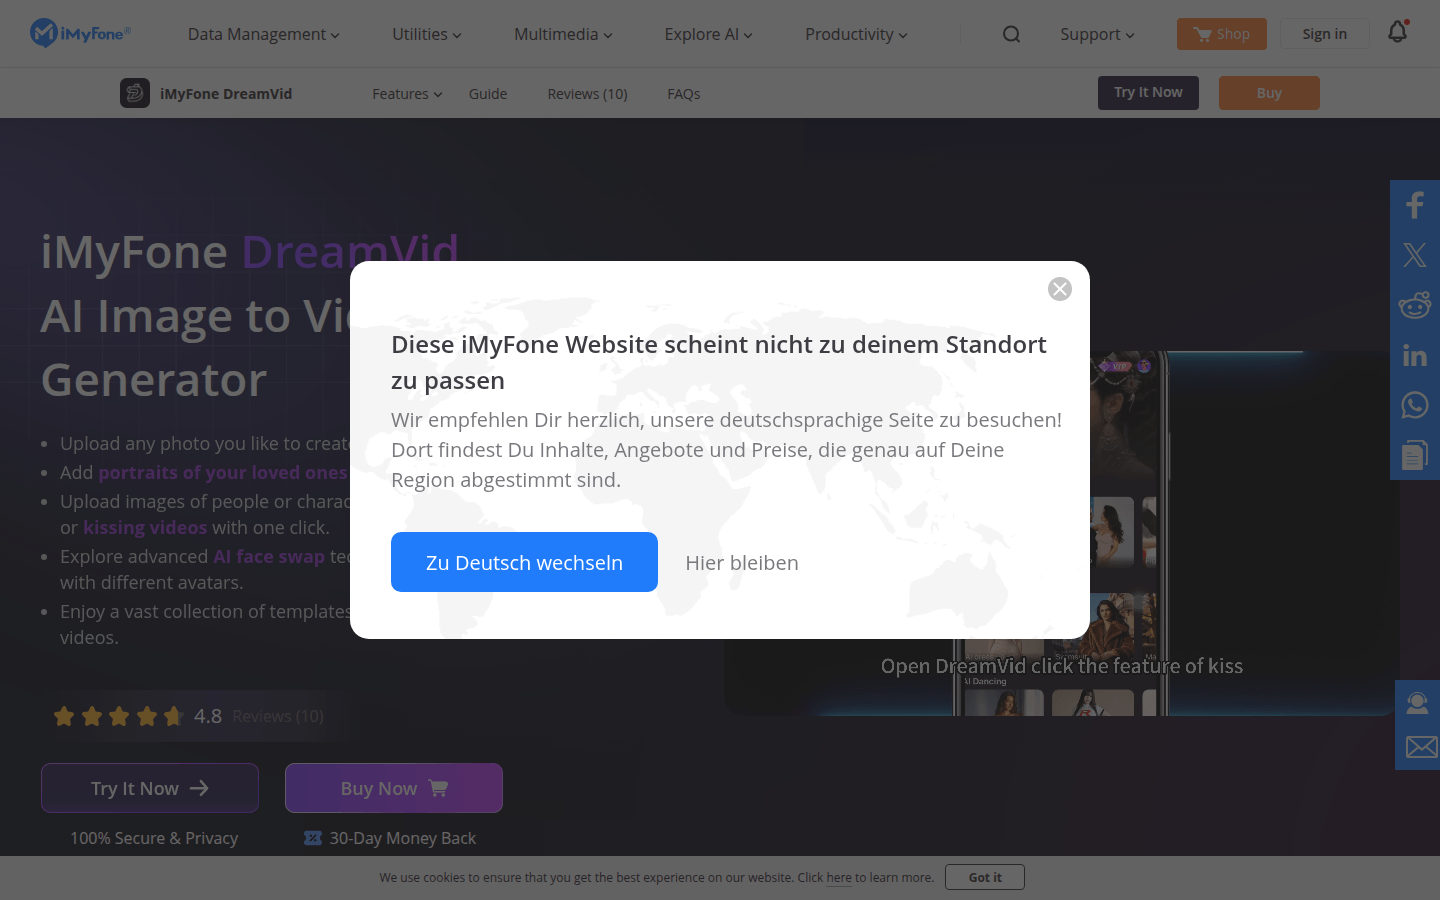Open the AI face swap link
Viewport: 1440px width, 900px height.
269,556
